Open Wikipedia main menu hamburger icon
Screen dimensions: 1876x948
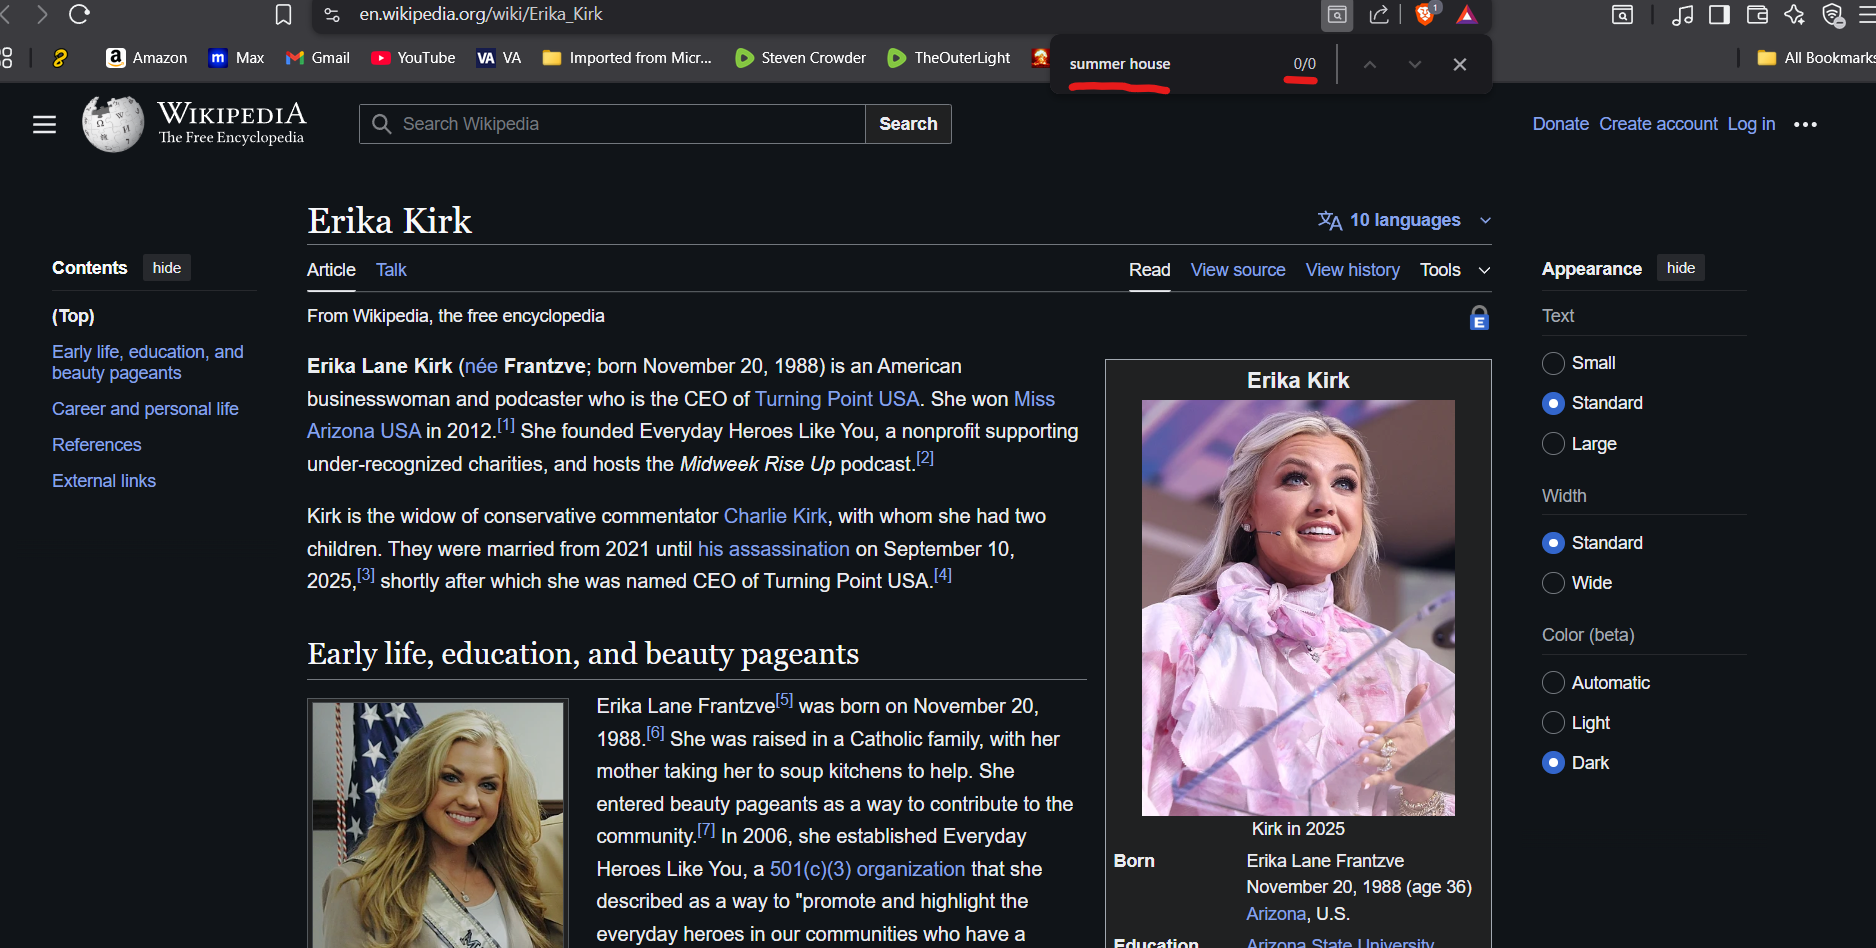tap(44, 124)
